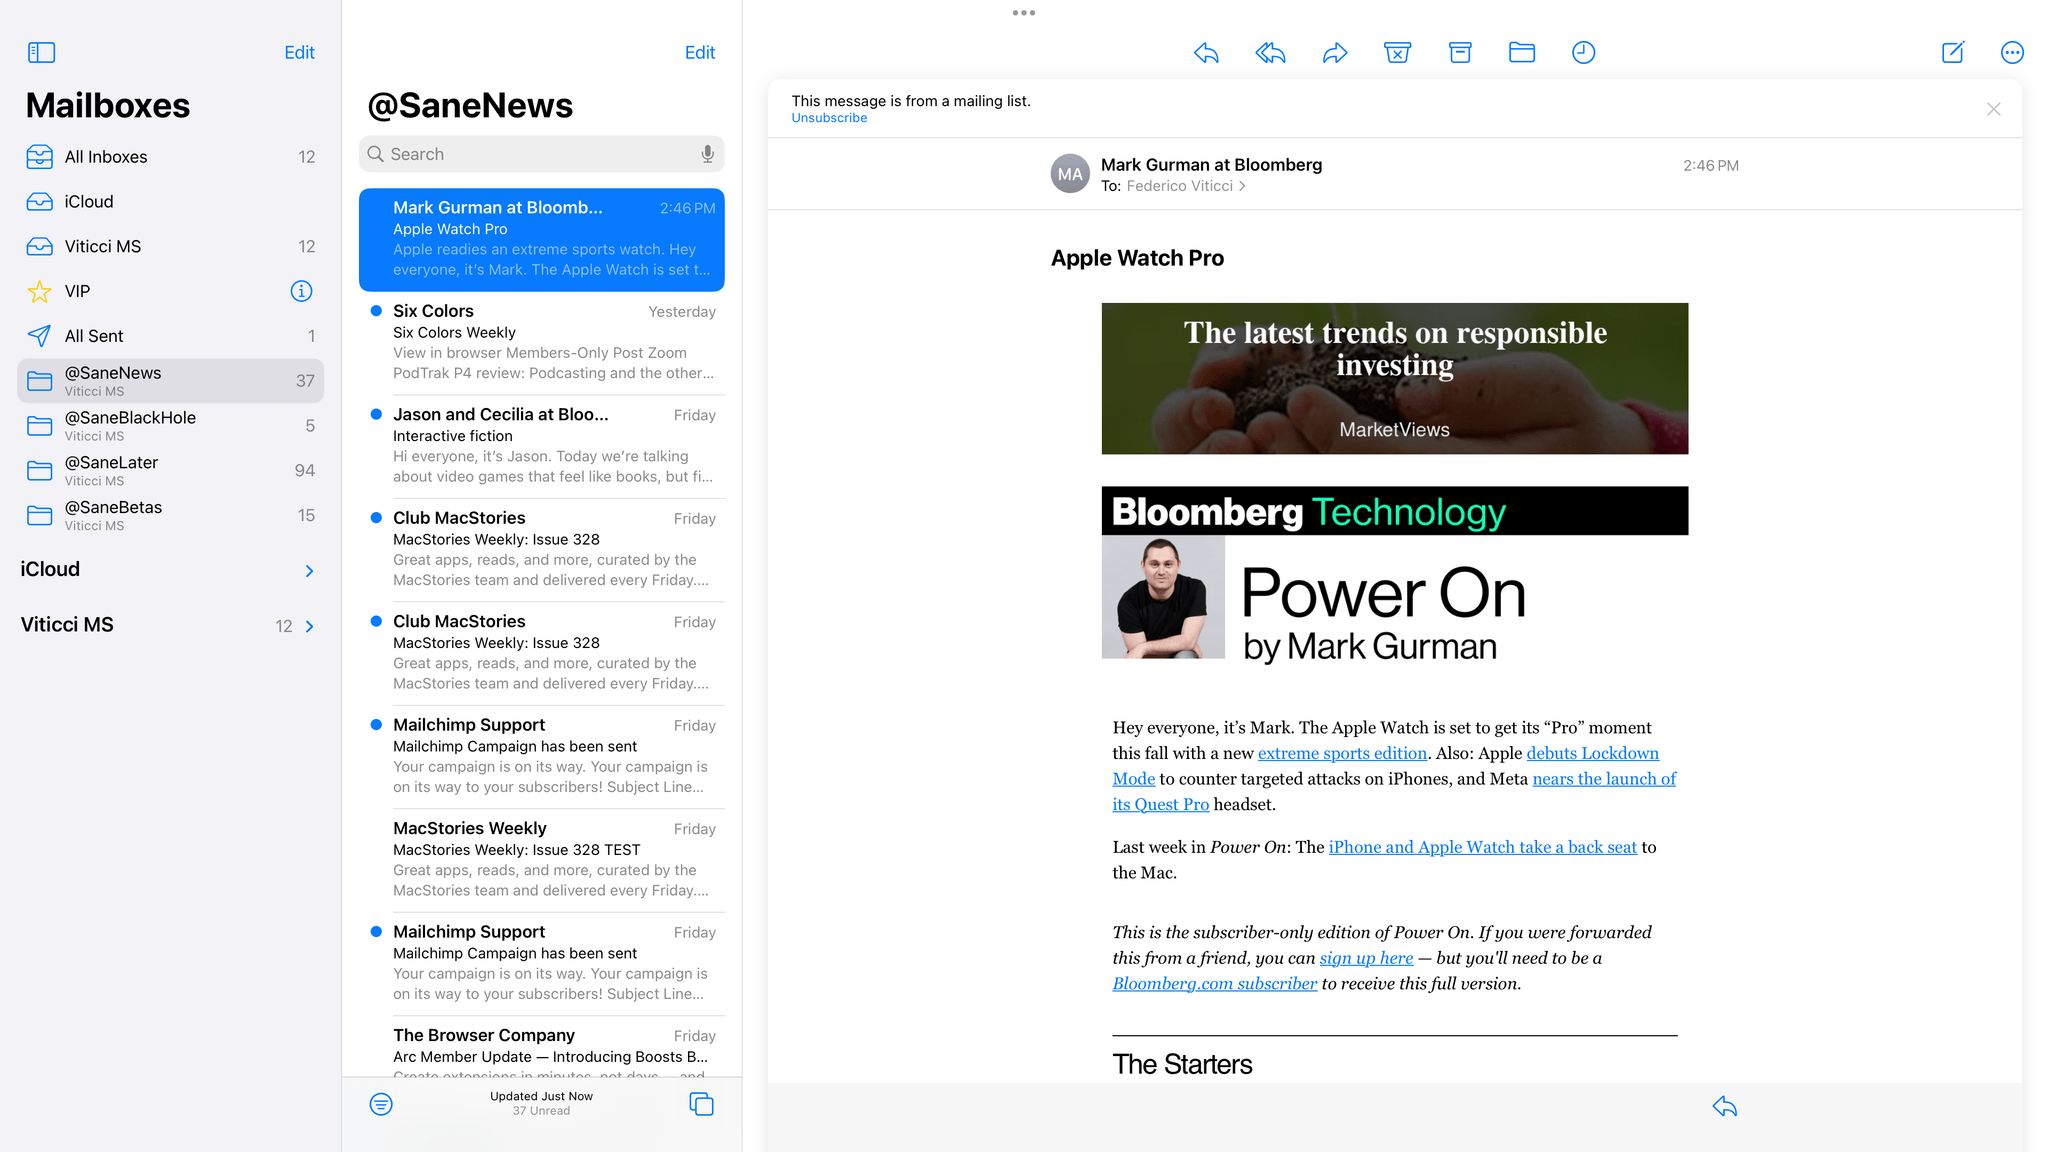This screenshot has width=2048, height=1152.
Task: Click the Bloomberg Technology header image
Action: click(x=1394, y=511)
